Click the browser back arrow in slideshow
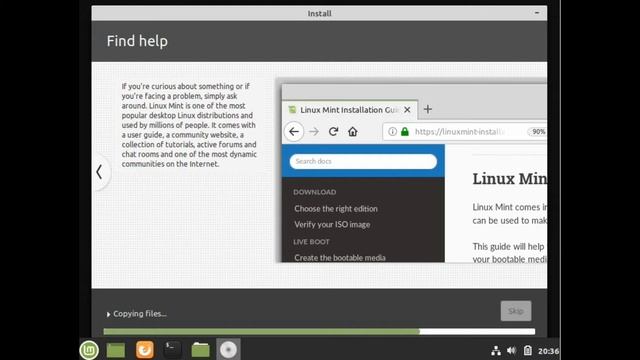The image size is (640, 360). pyautogui.click(x=294, y=131)
